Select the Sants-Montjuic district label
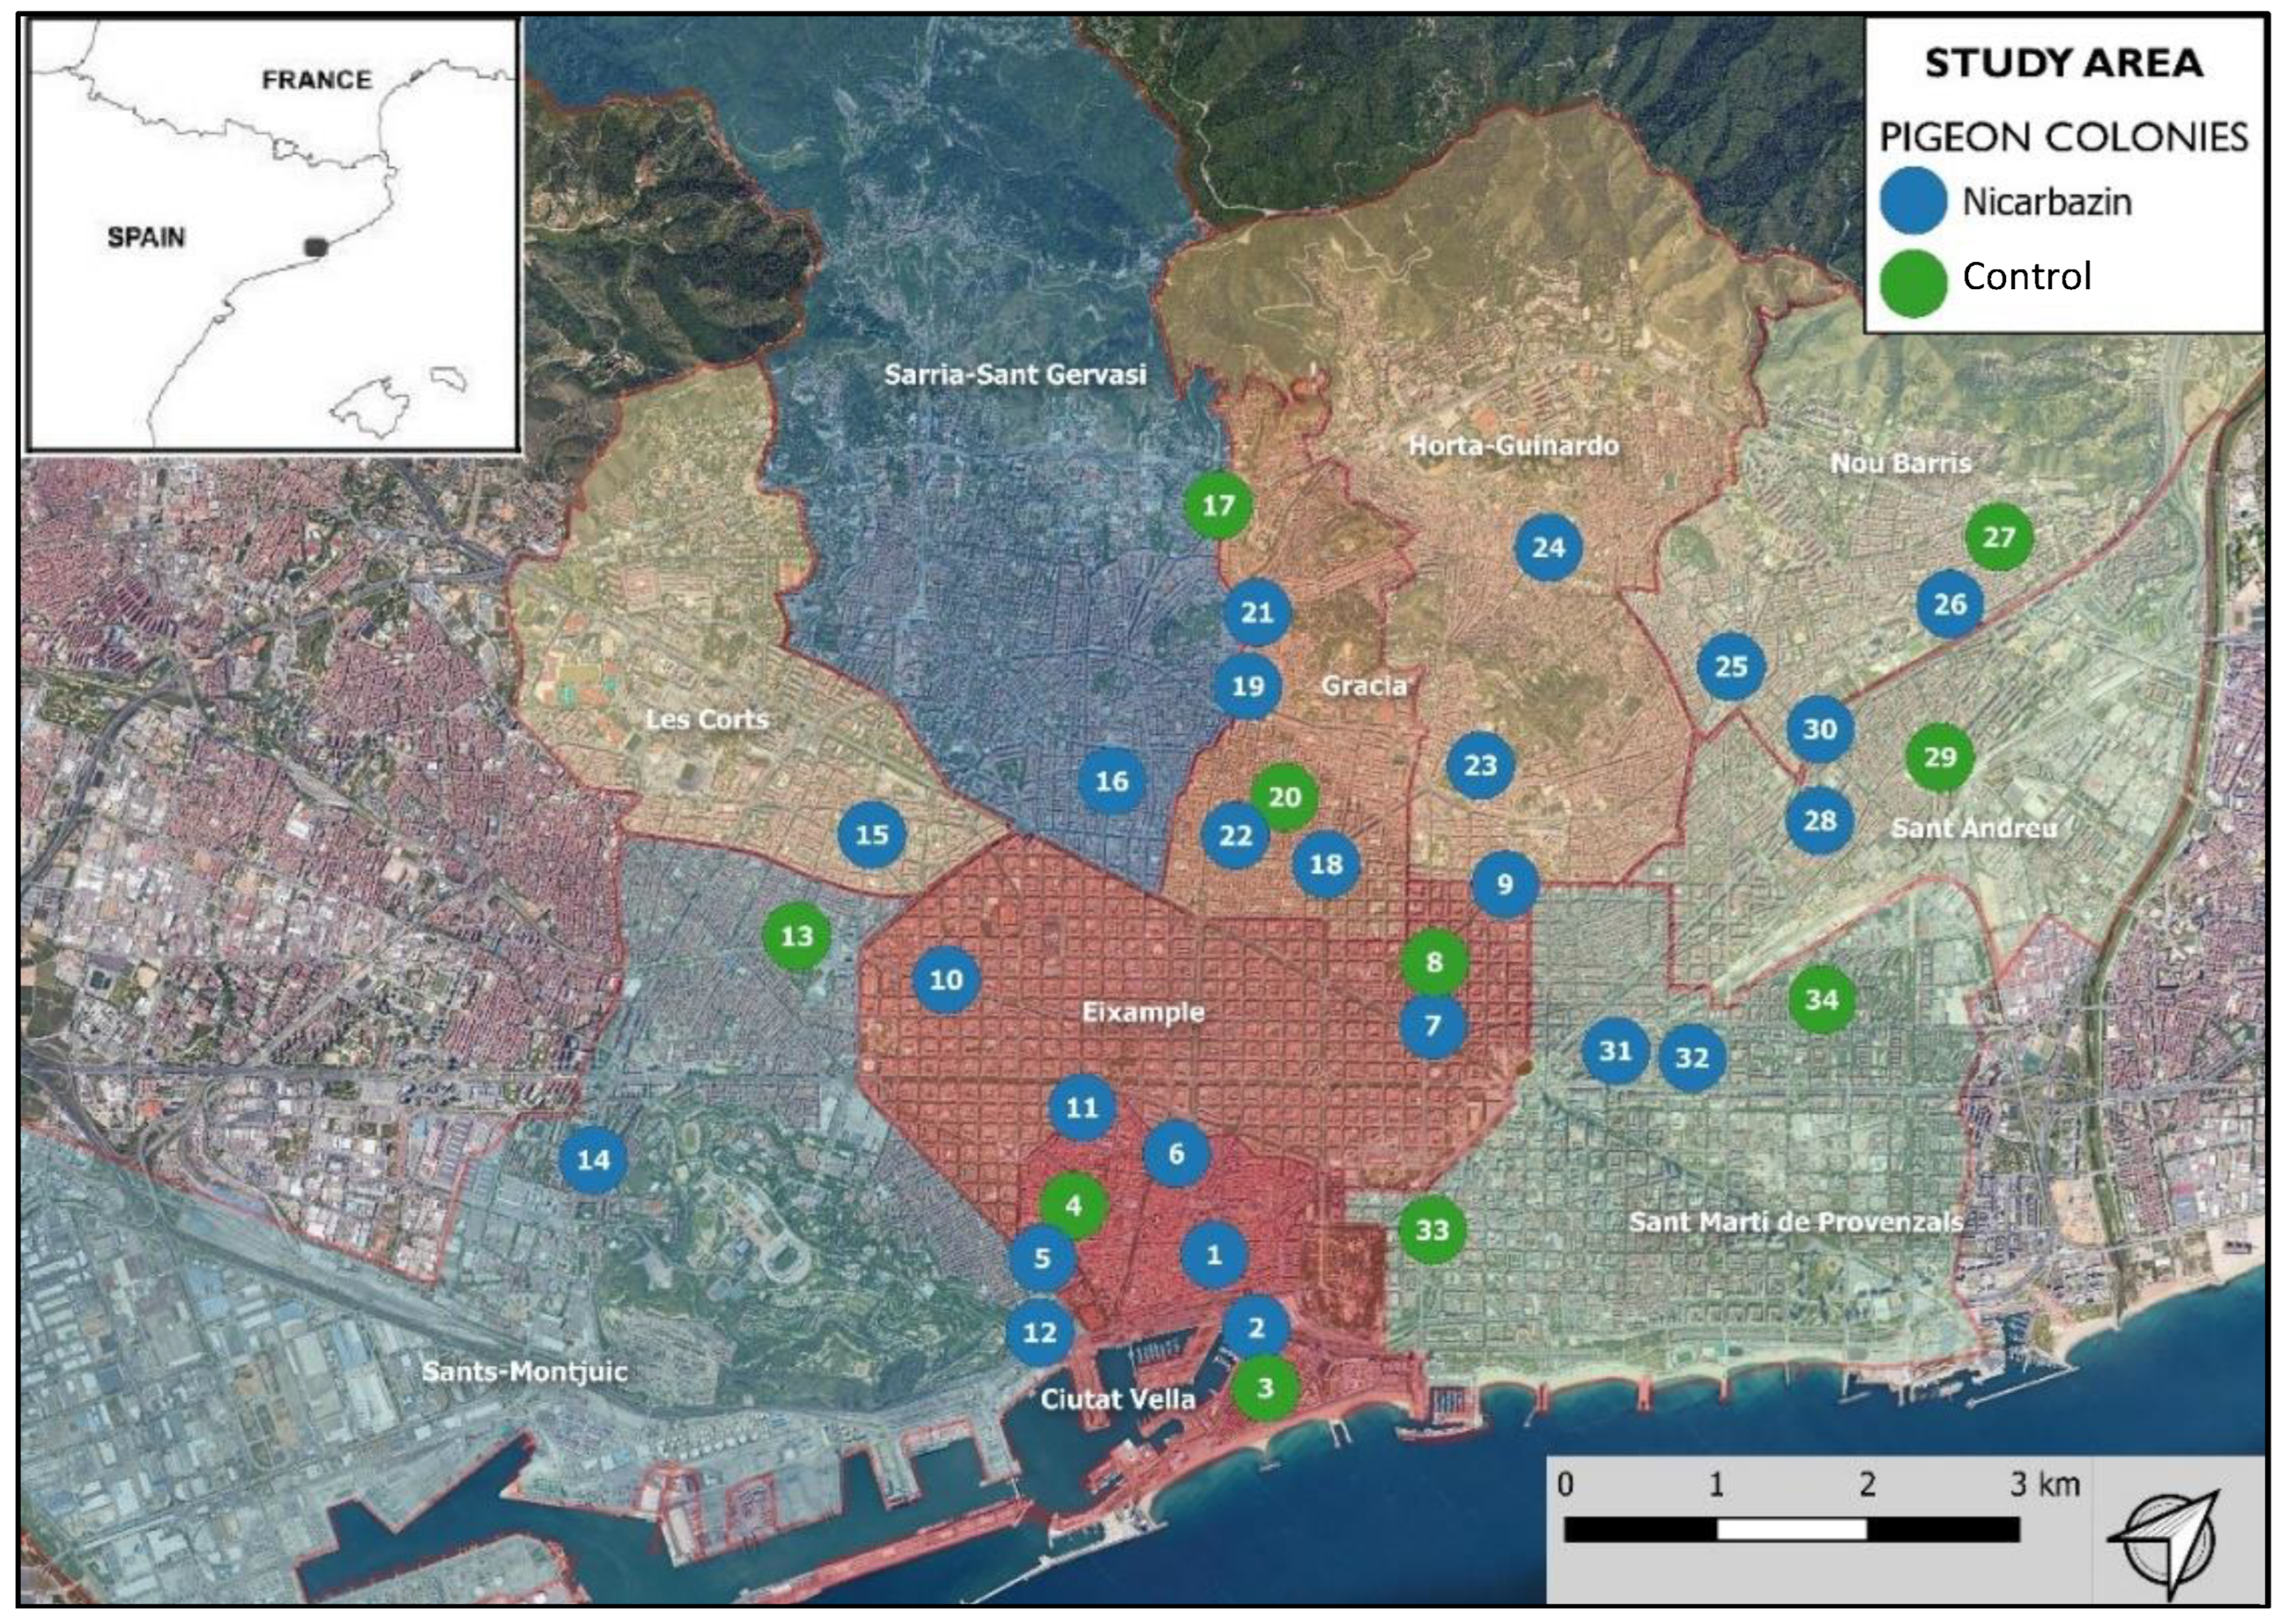The image size is (2287, 1624). tap(524, 1371)
